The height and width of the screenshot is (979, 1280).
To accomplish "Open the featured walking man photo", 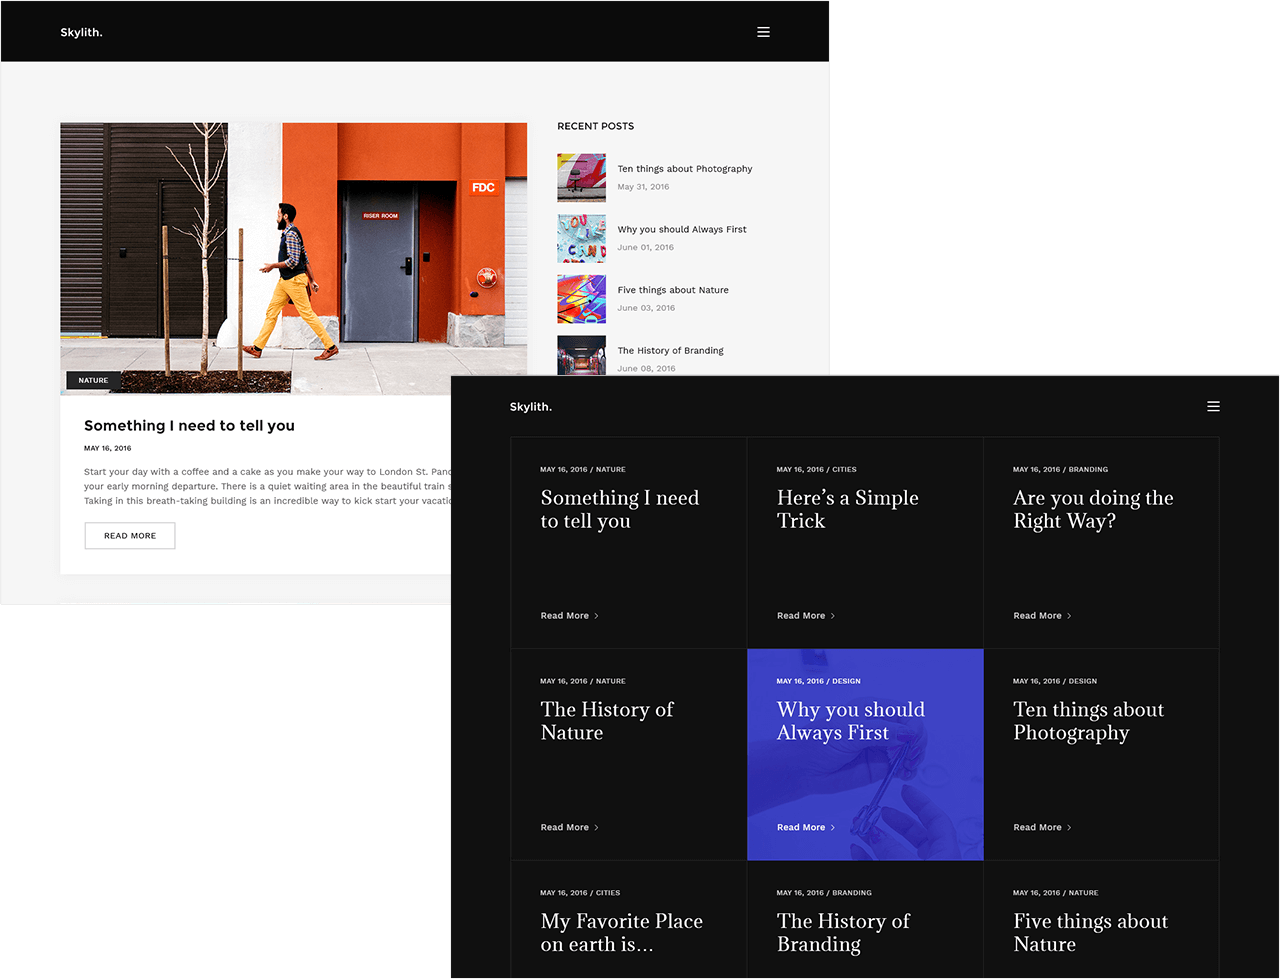I will pyautogui.click(x=293, y=258).
